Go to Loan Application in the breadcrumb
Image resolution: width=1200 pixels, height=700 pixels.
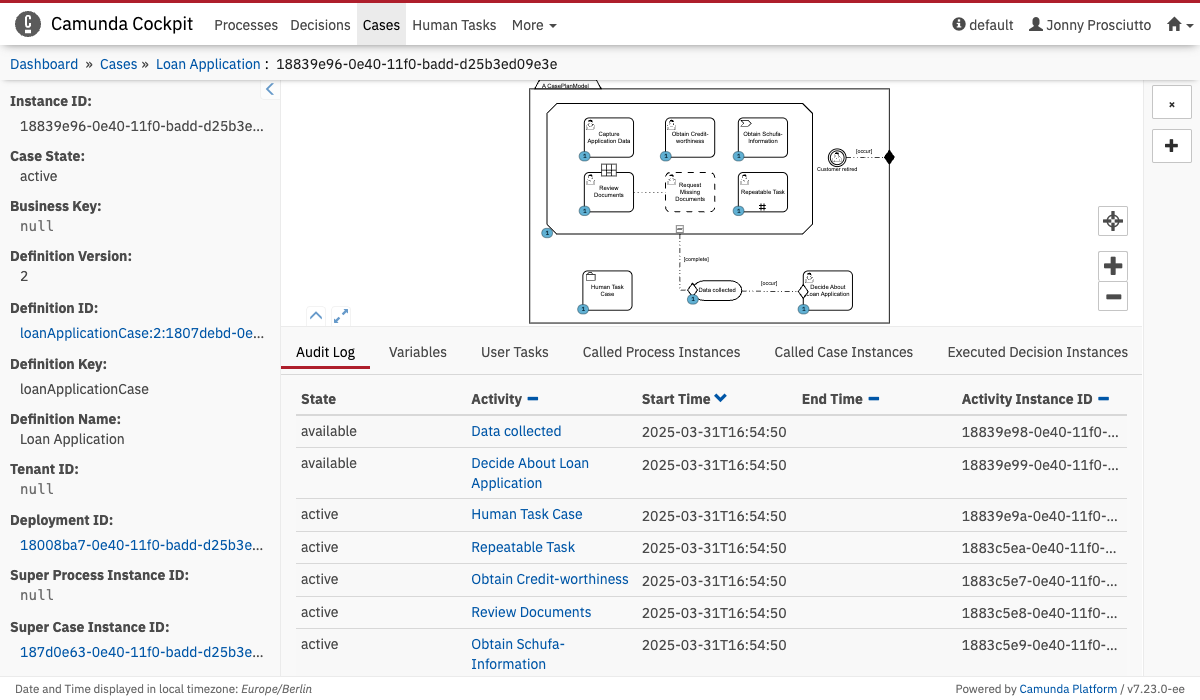208,64
